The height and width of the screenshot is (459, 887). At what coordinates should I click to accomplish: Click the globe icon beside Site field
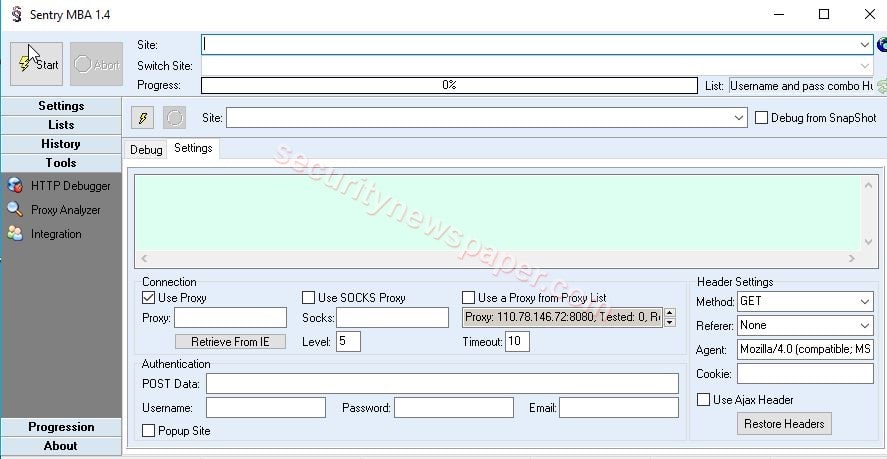tap(882, 44)
